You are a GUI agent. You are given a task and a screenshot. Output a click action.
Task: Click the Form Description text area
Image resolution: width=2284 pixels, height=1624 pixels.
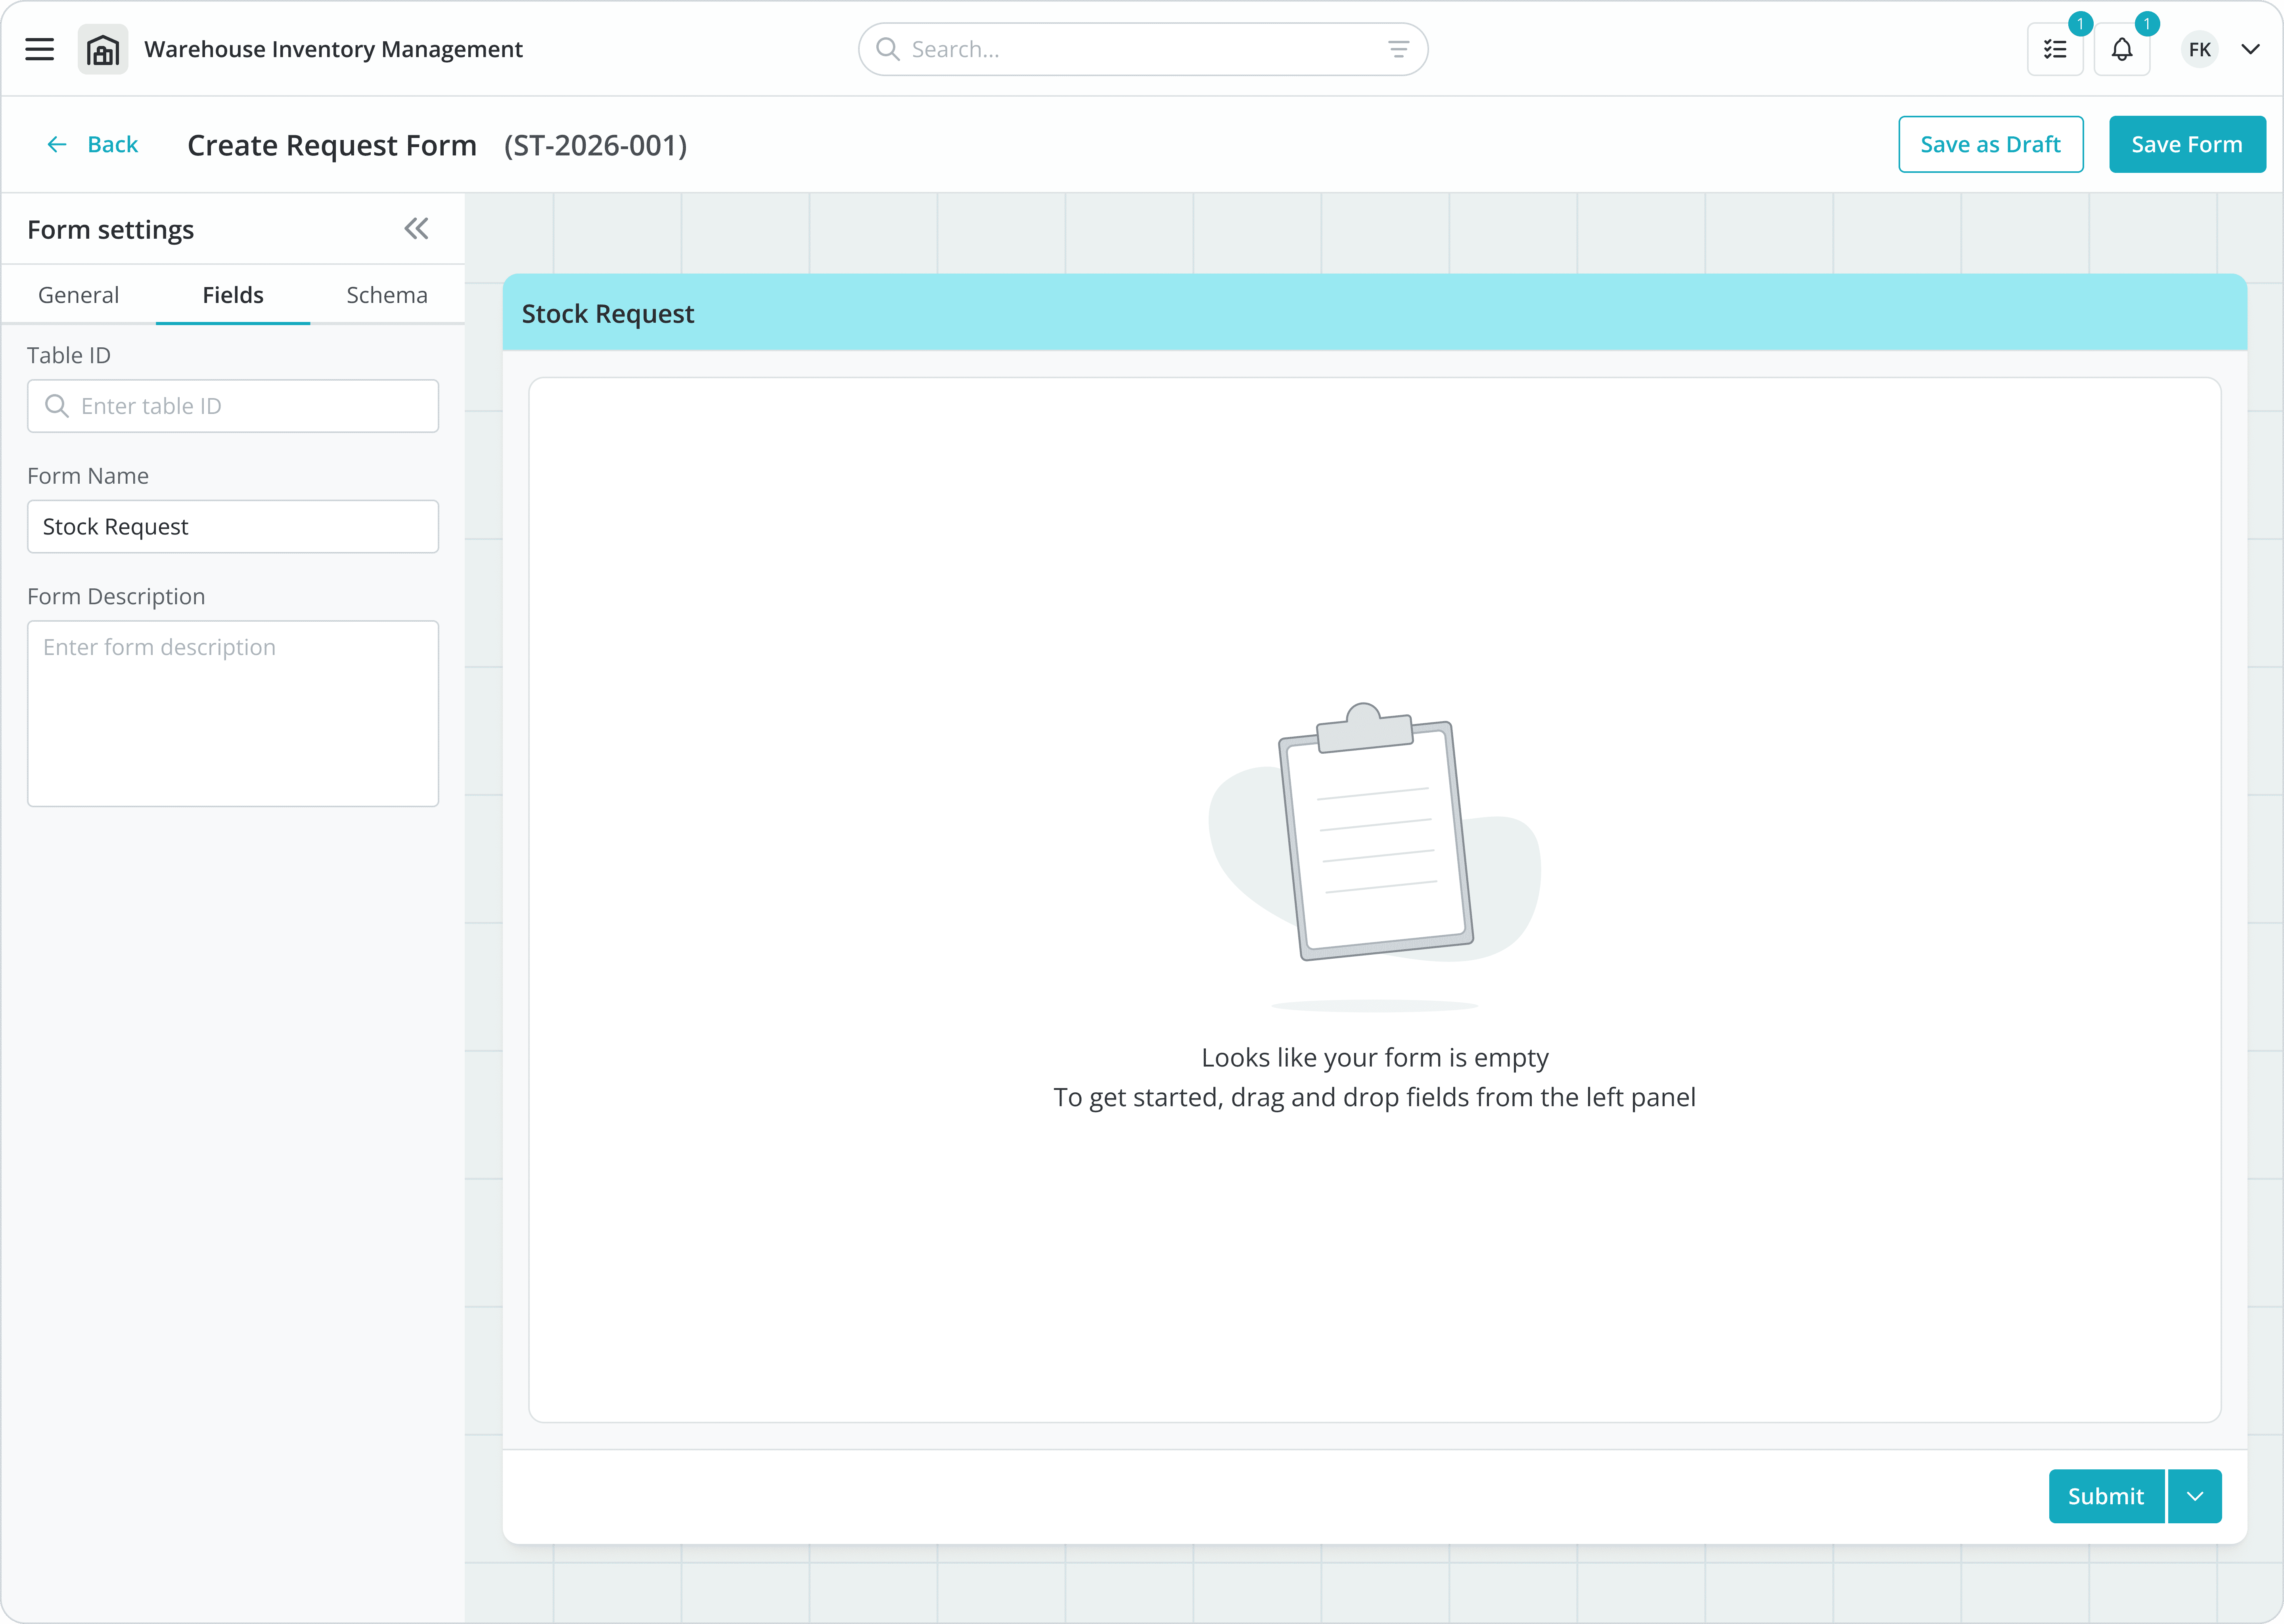(233, 713)
